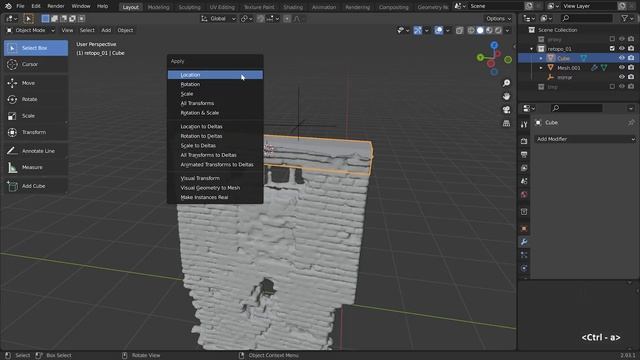
Task: Open shading options dropdown arrow
Action: (507, 31)
